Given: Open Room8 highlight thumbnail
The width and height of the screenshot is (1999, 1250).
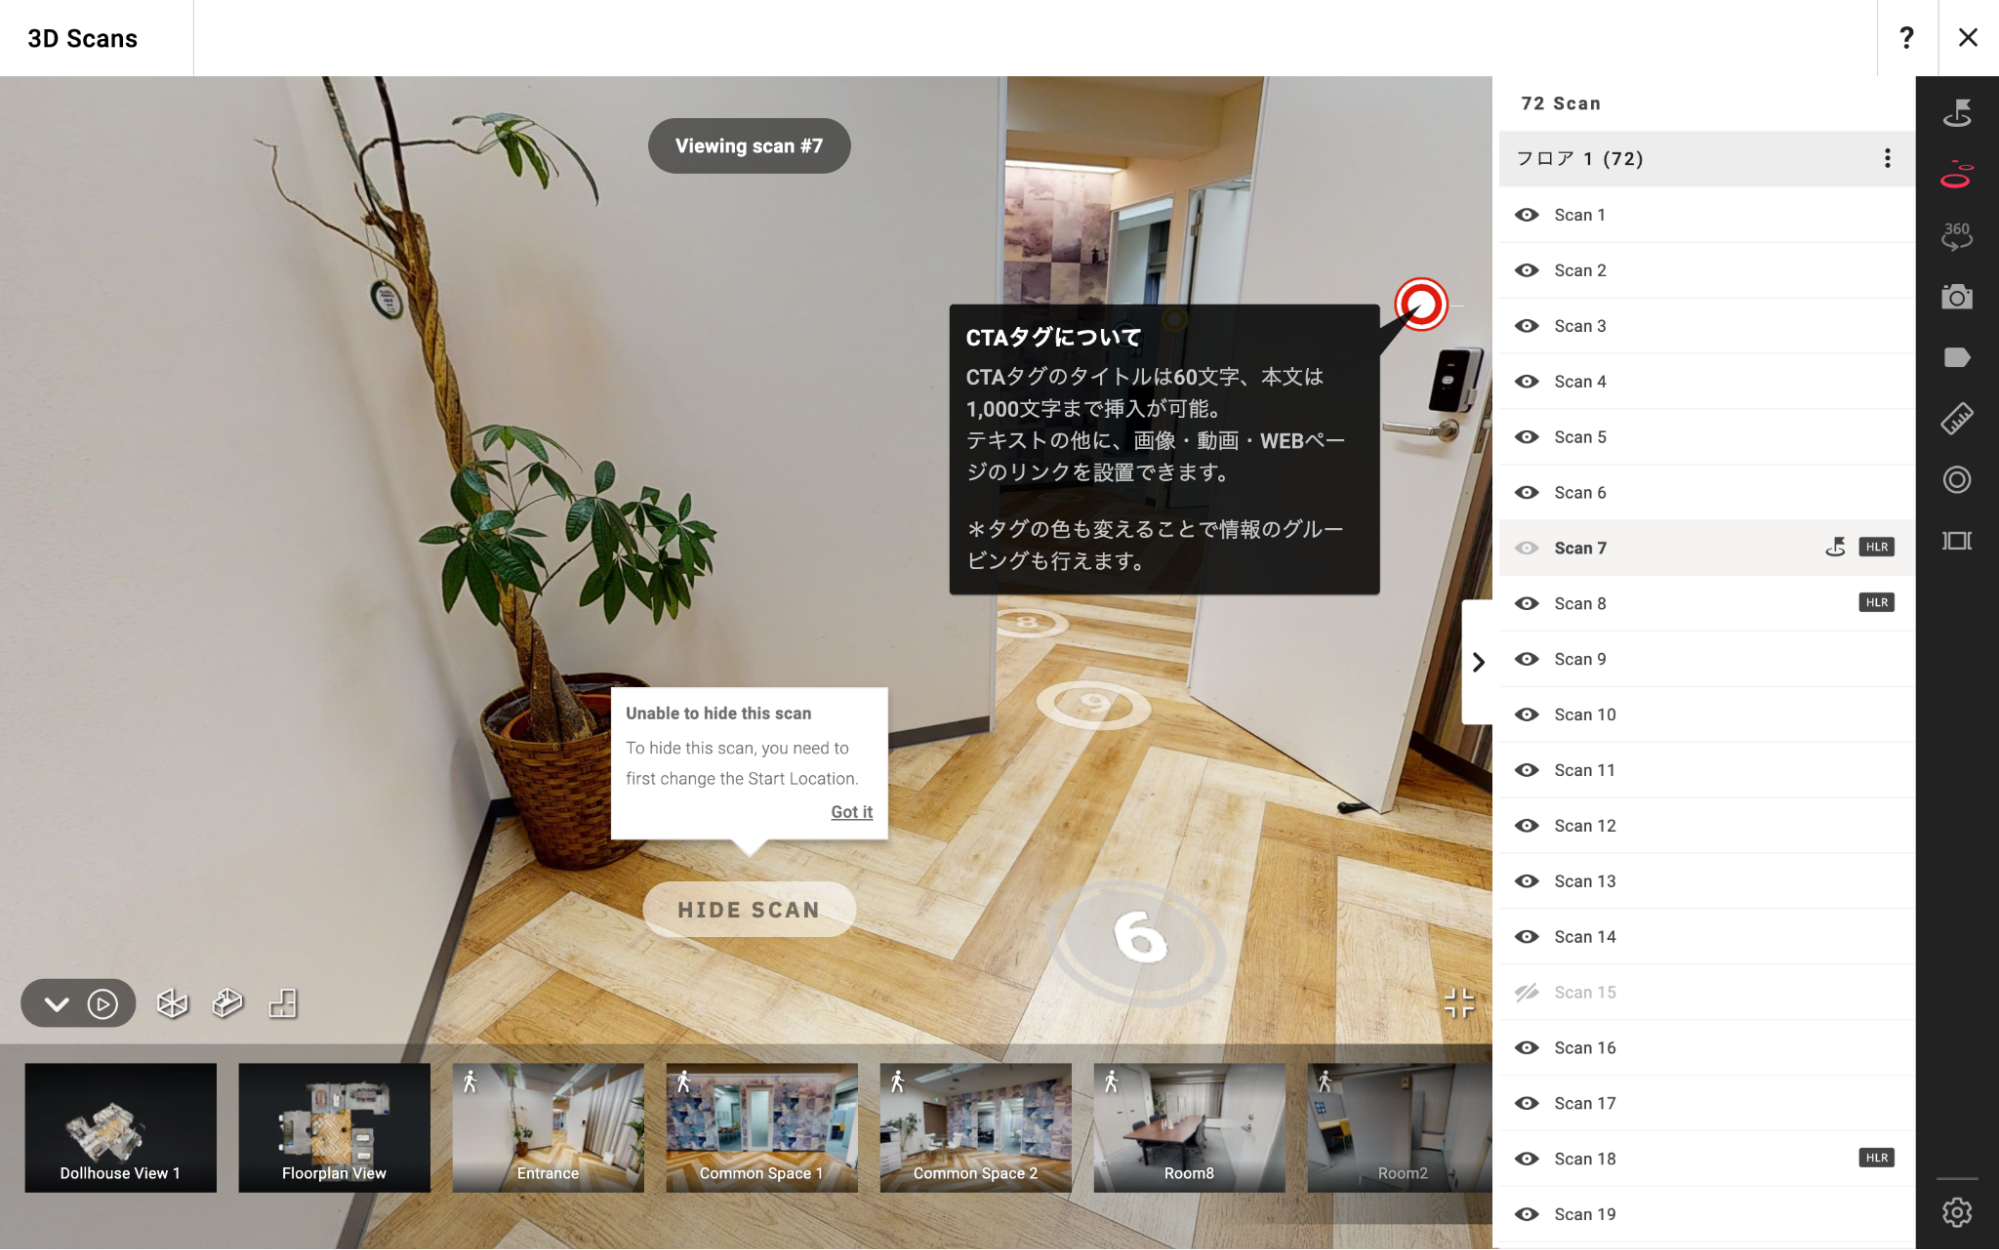Looking at the screenshot, I should 1189,1127.
